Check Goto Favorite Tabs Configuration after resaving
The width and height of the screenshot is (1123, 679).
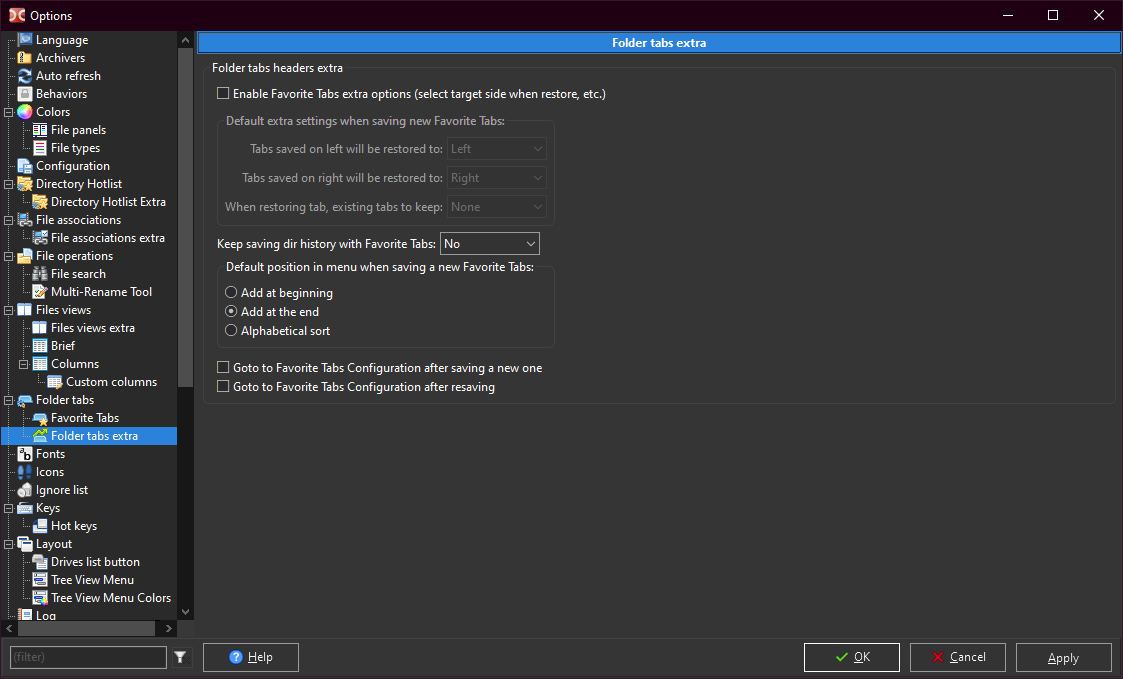(x=223, y=386)
